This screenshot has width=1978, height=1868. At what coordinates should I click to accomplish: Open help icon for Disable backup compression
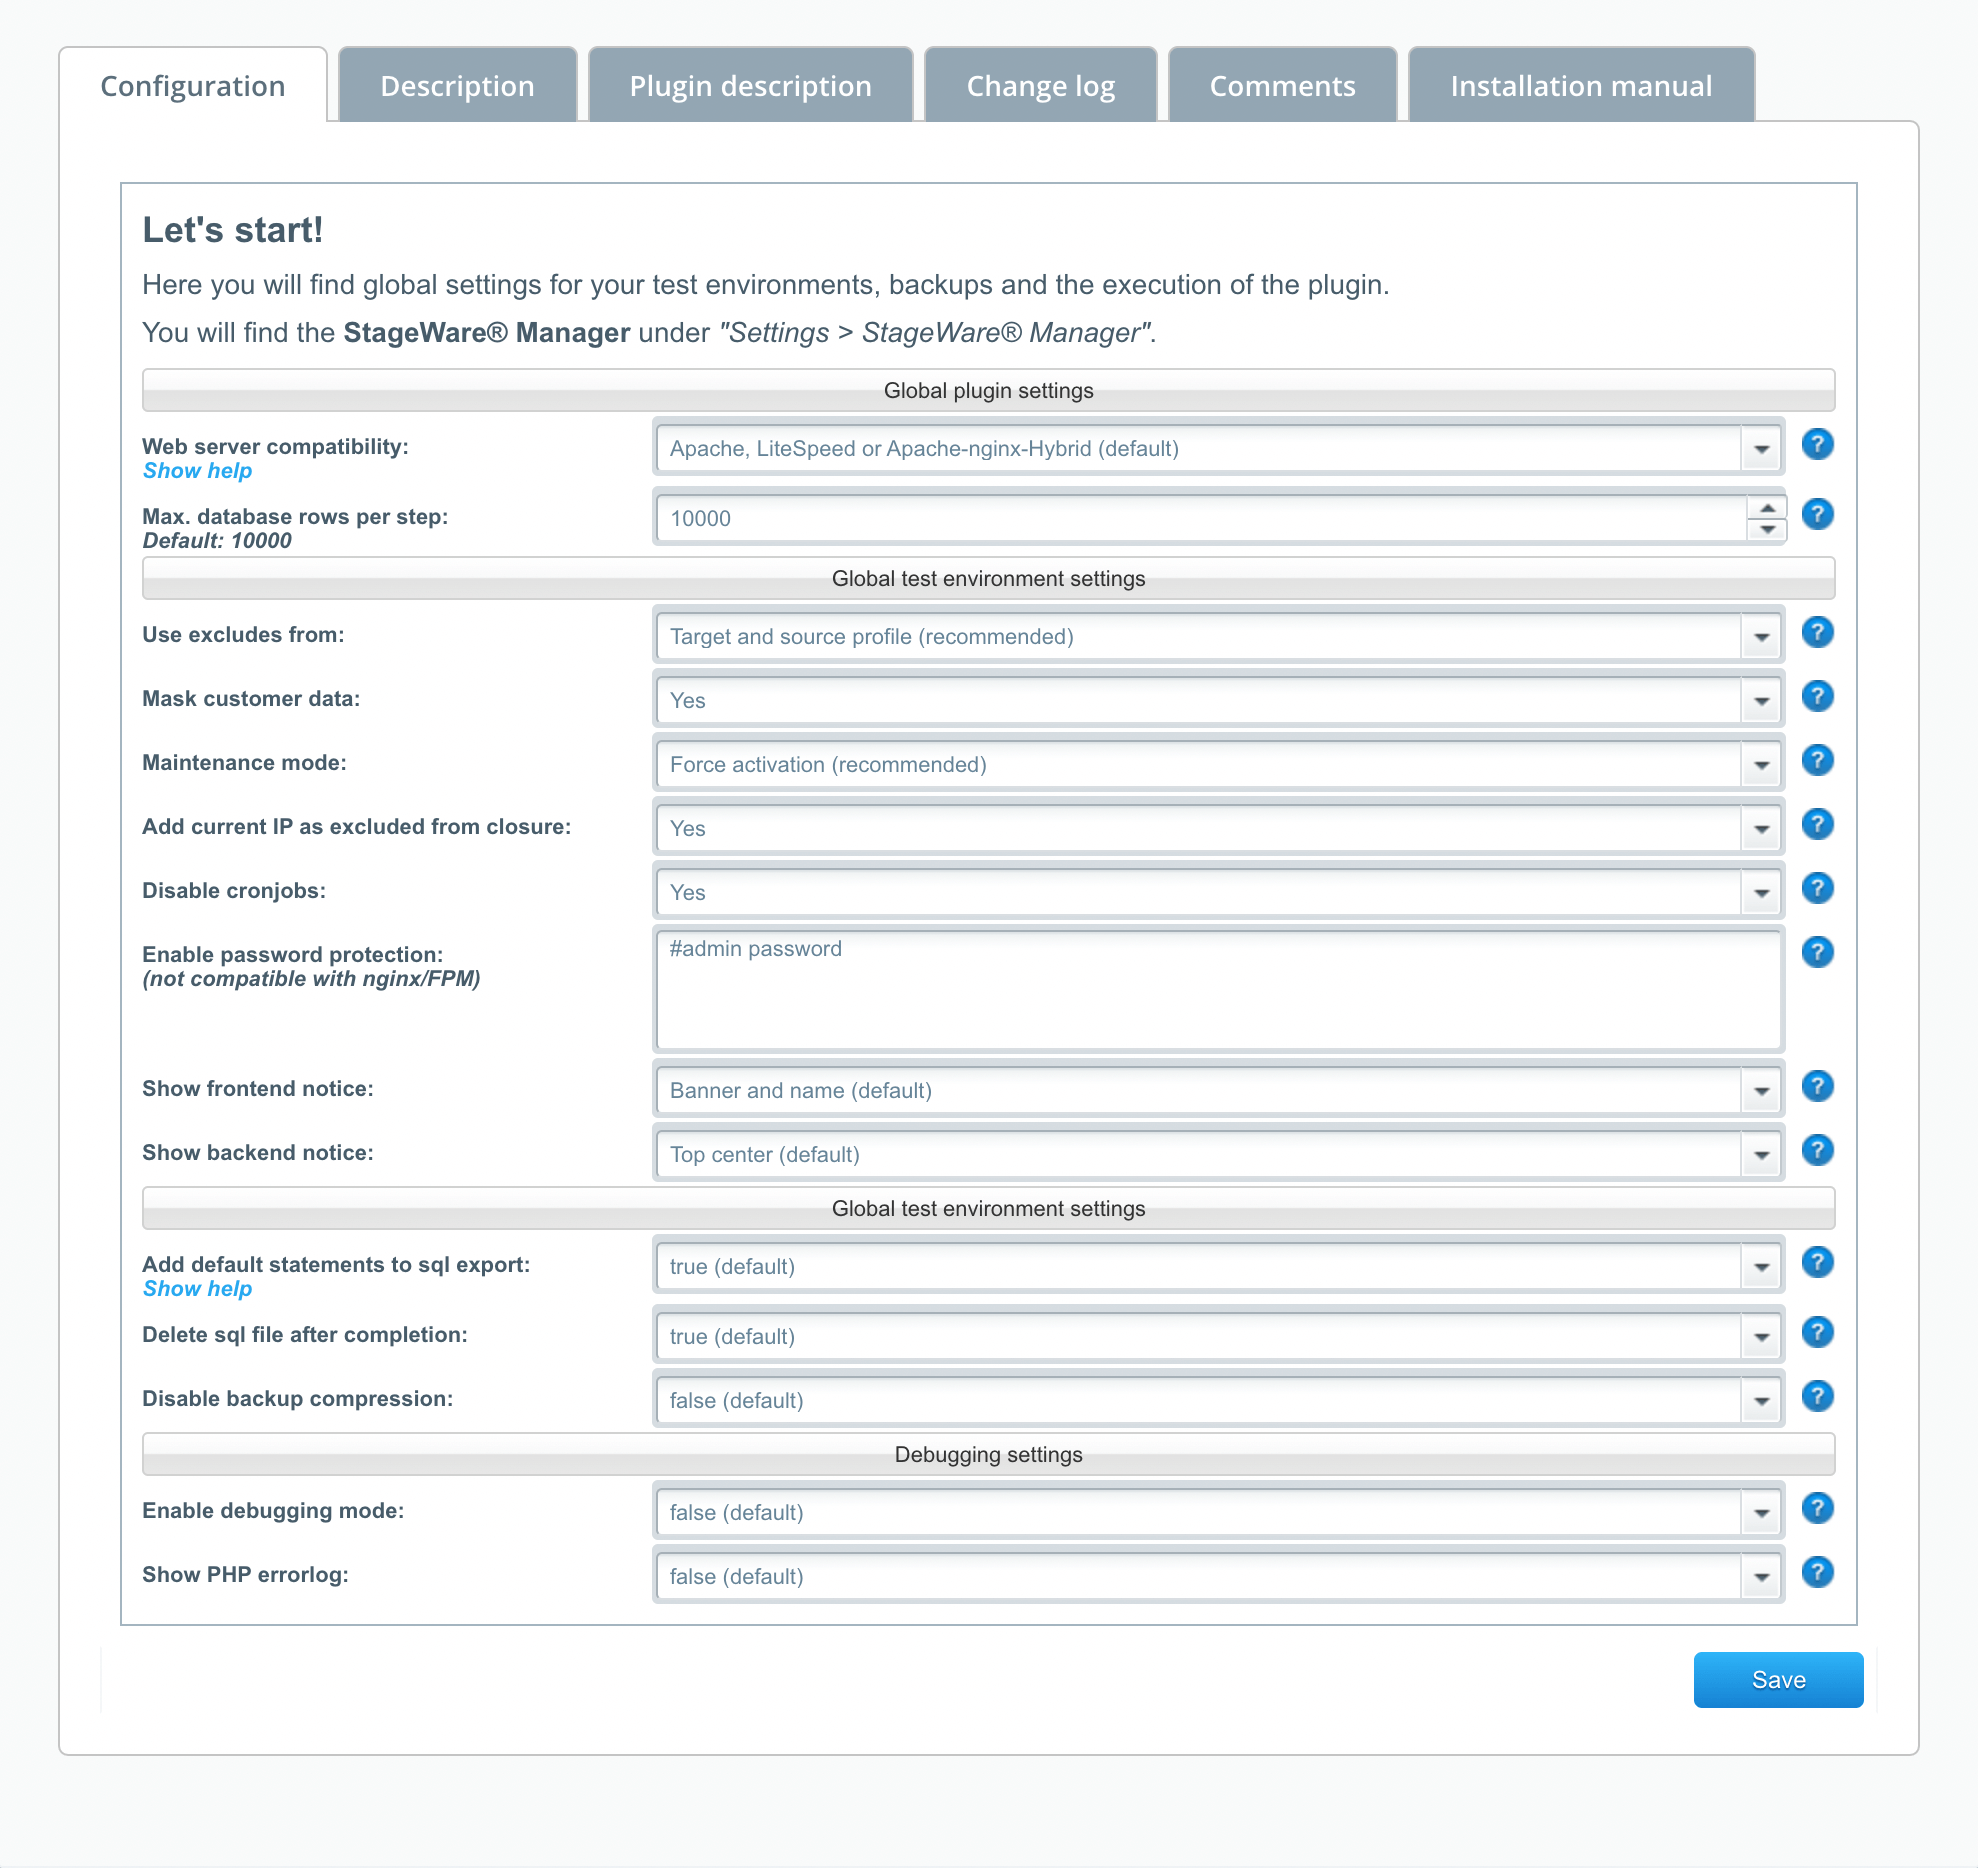point(1817,1396)
